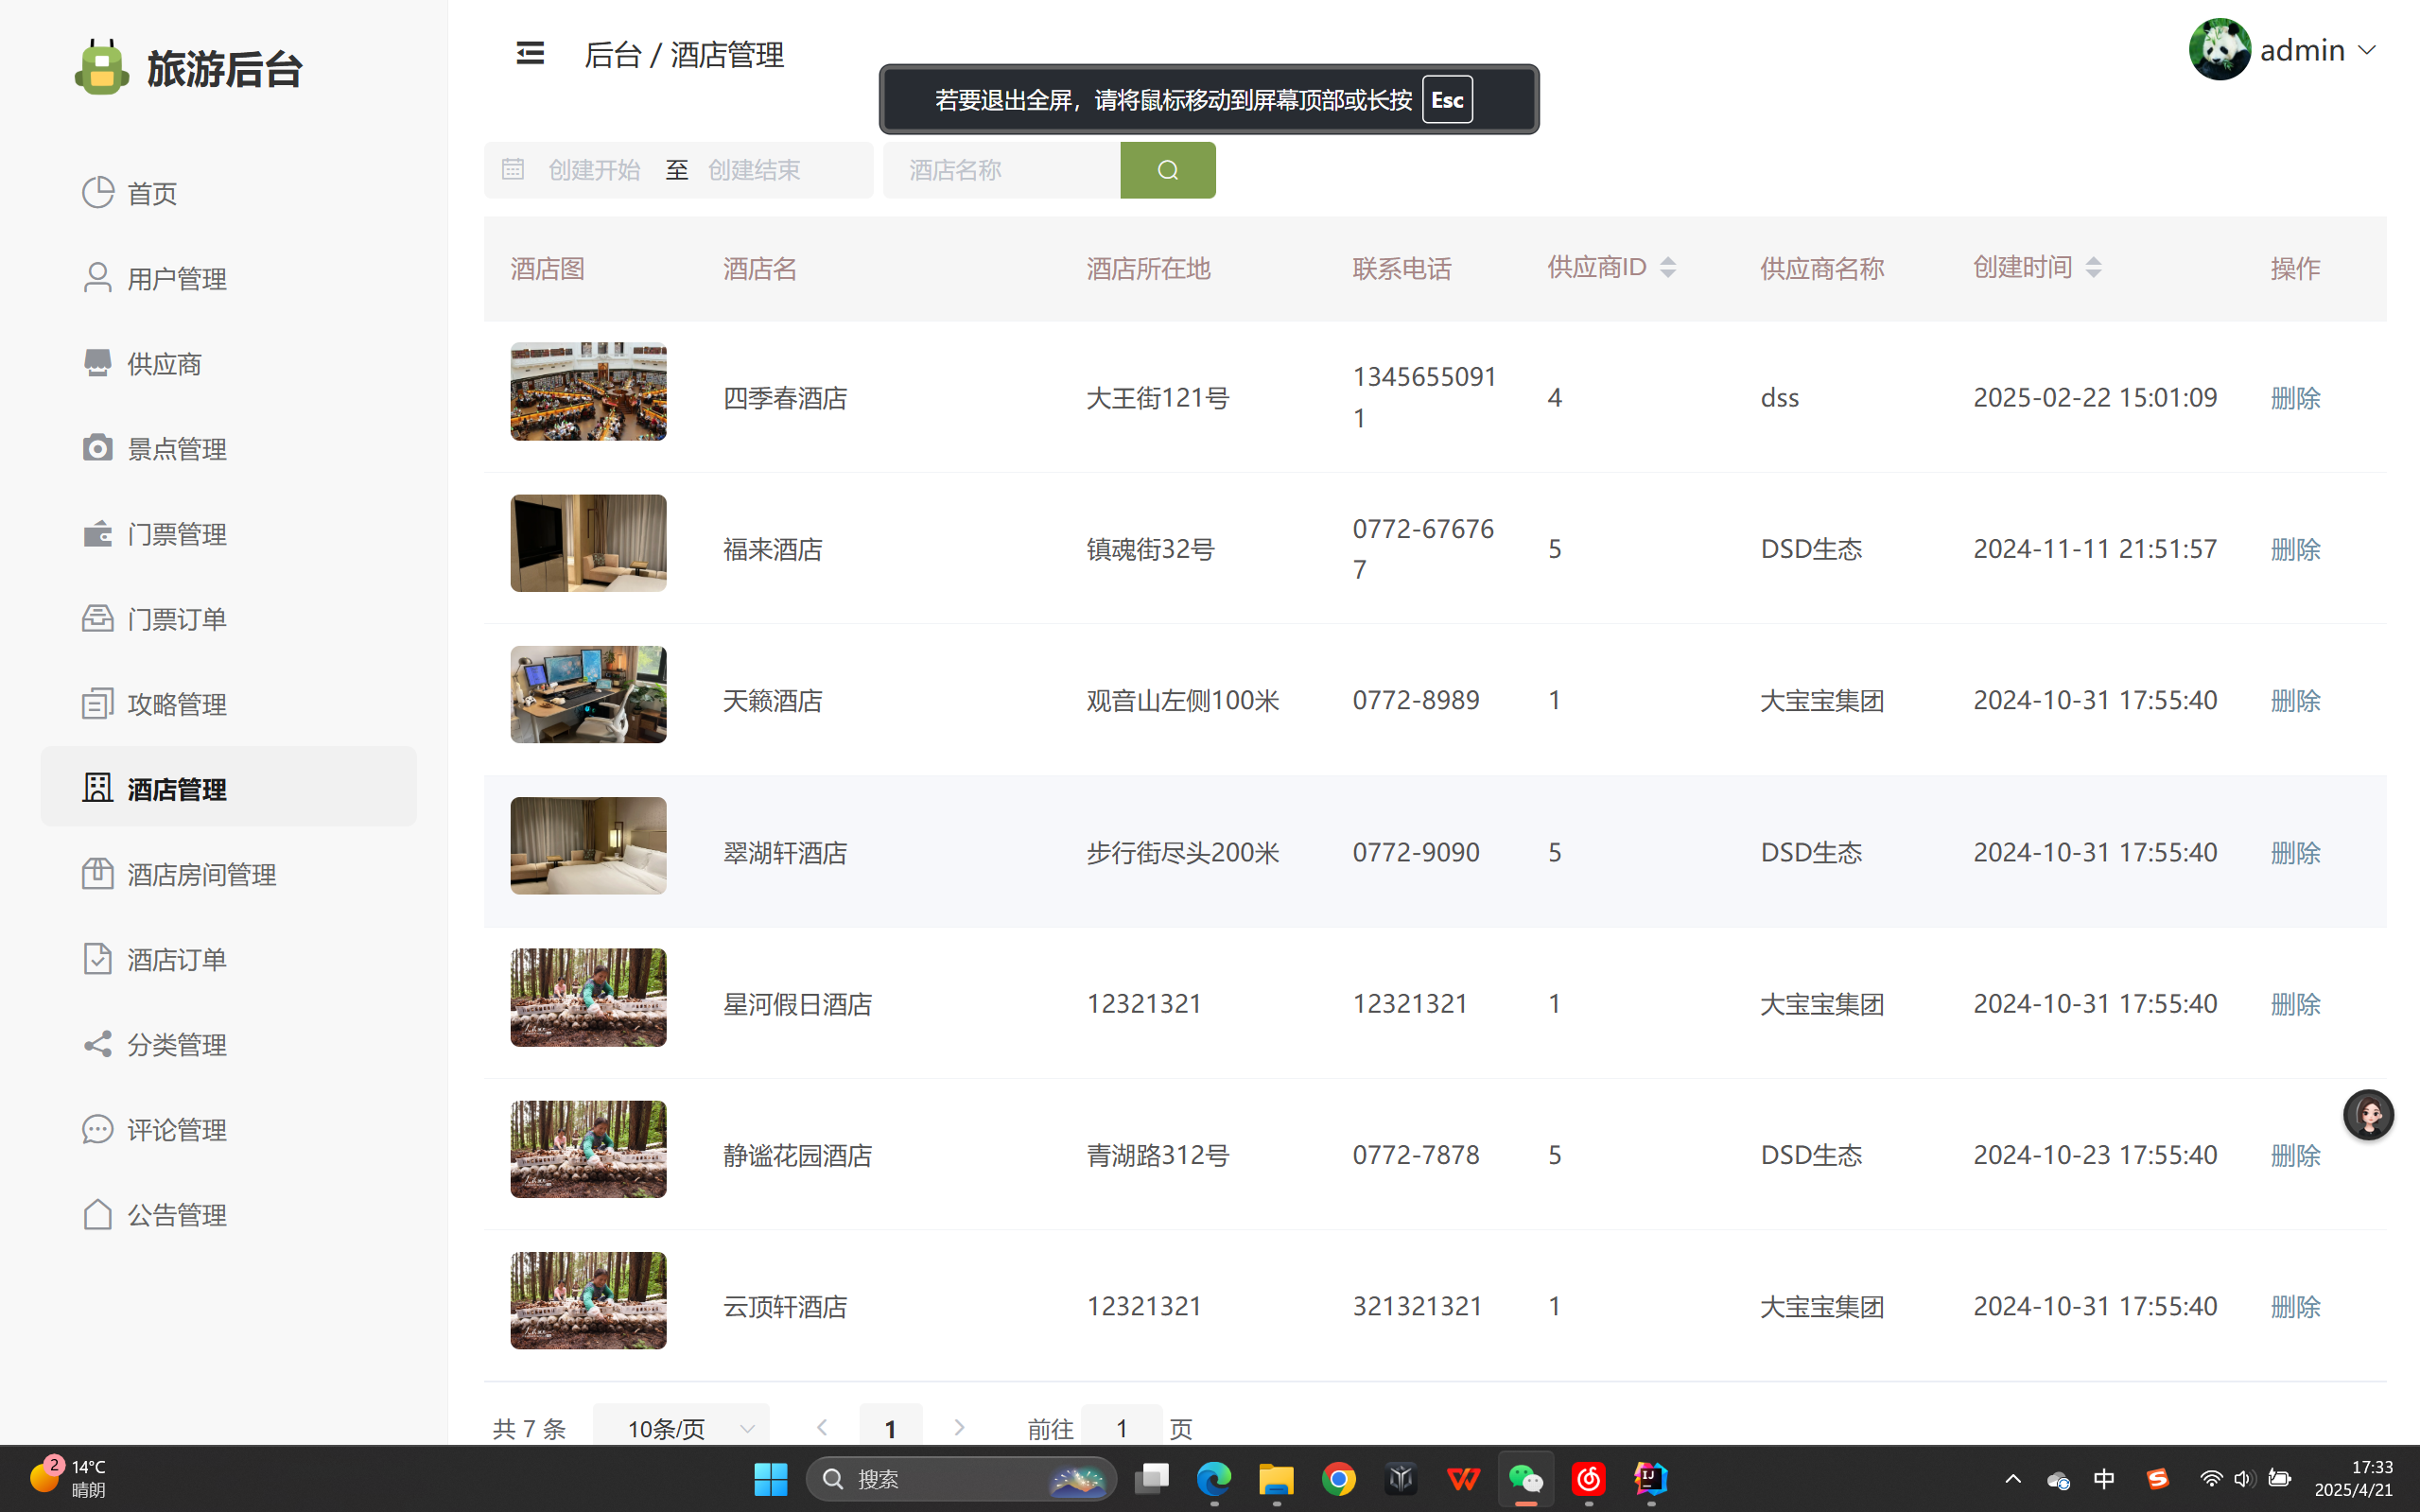This screenshot has height=1512, width=2420.
Task: Open 酒店房间管理 in the sidebar
Action: pos(201,874)
